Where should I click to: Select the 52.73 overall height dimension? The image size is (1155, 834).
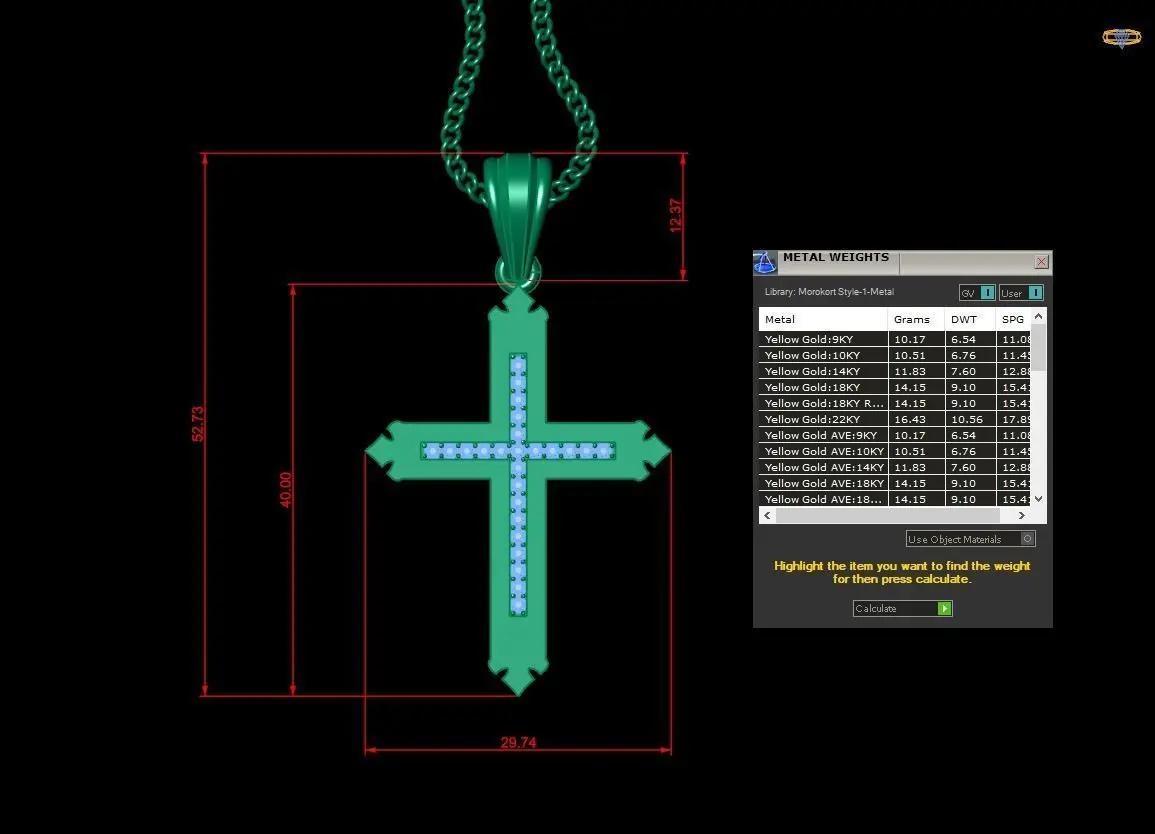(x=197, y=424)
